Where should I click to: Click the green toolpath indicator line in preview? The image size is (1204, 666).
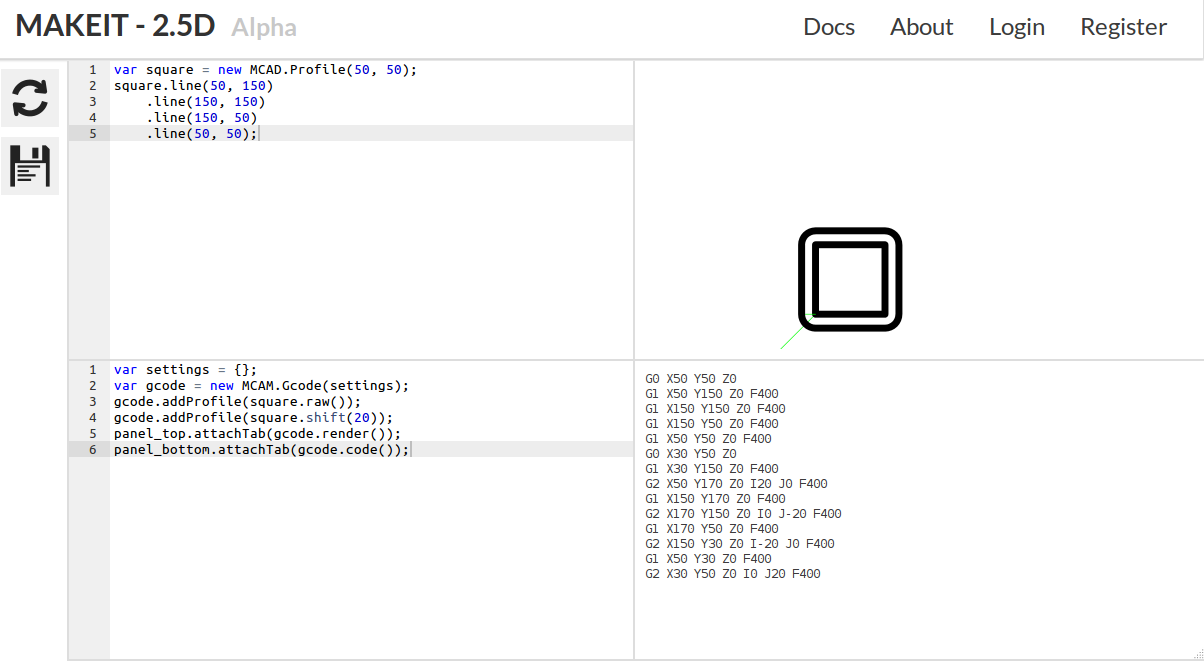point(793,335)
